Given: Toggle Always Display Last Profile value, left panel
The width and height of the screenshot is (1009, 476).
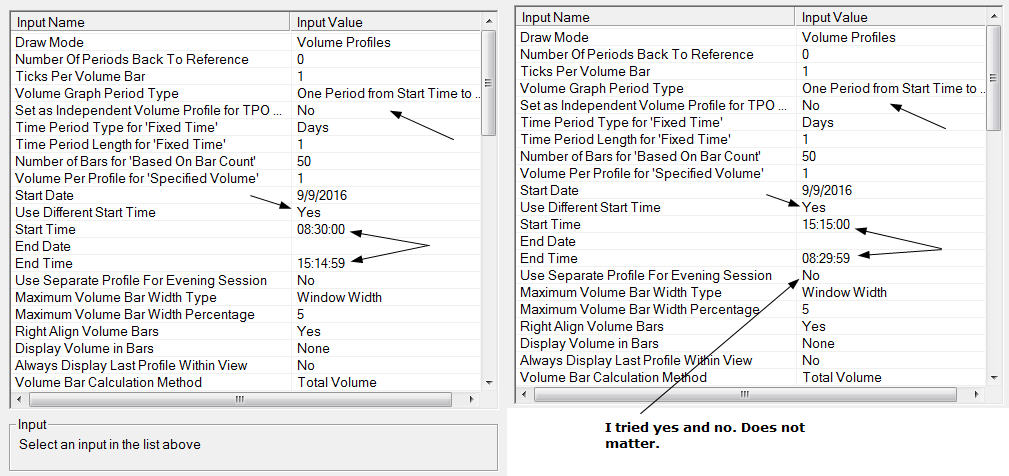Looking at the screenshot, I should point(306,365).
